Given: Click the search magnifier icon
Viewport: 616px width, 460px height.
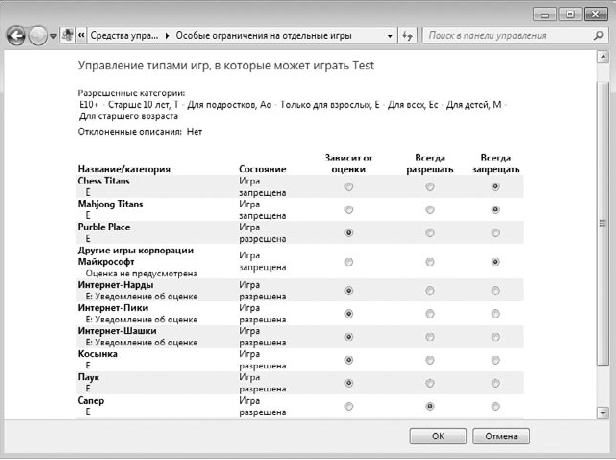Looking at the screenshot, I should 598,36.
